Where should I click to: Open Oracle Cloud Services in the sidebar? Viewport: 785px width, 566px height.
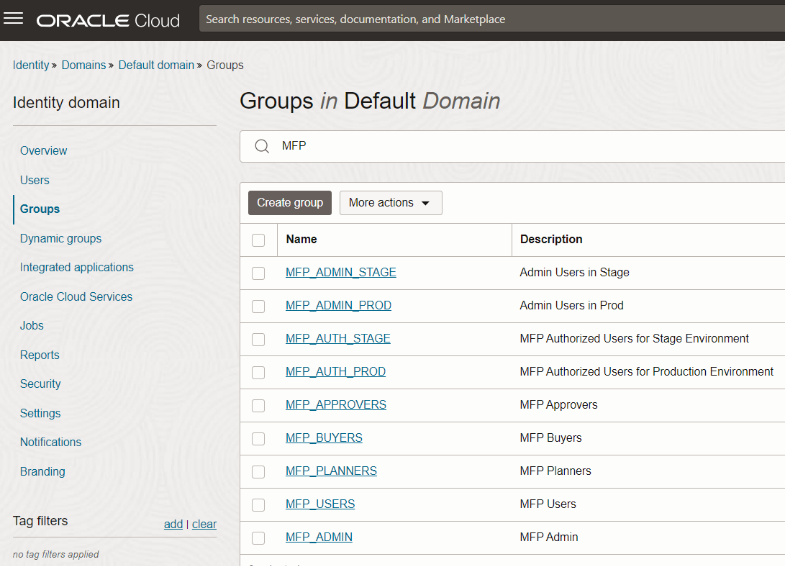tap(76, 297)
